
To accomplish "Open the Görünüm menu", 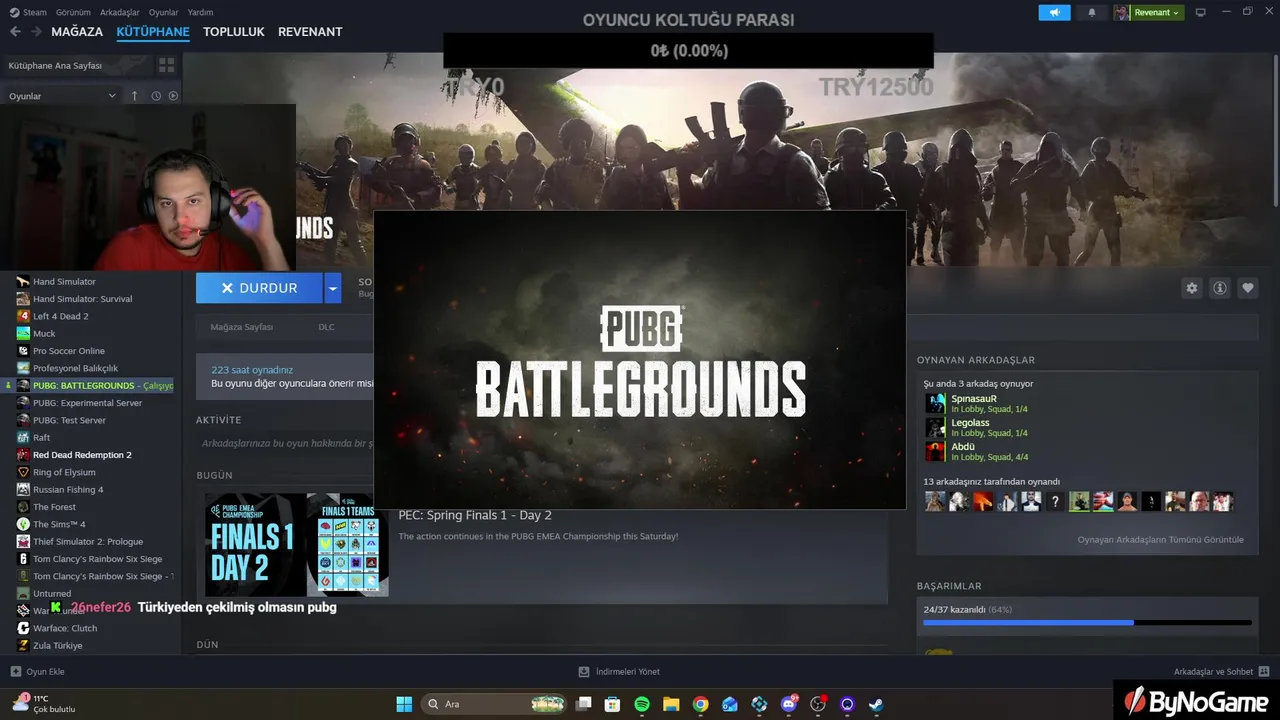I will pos(73,12).
